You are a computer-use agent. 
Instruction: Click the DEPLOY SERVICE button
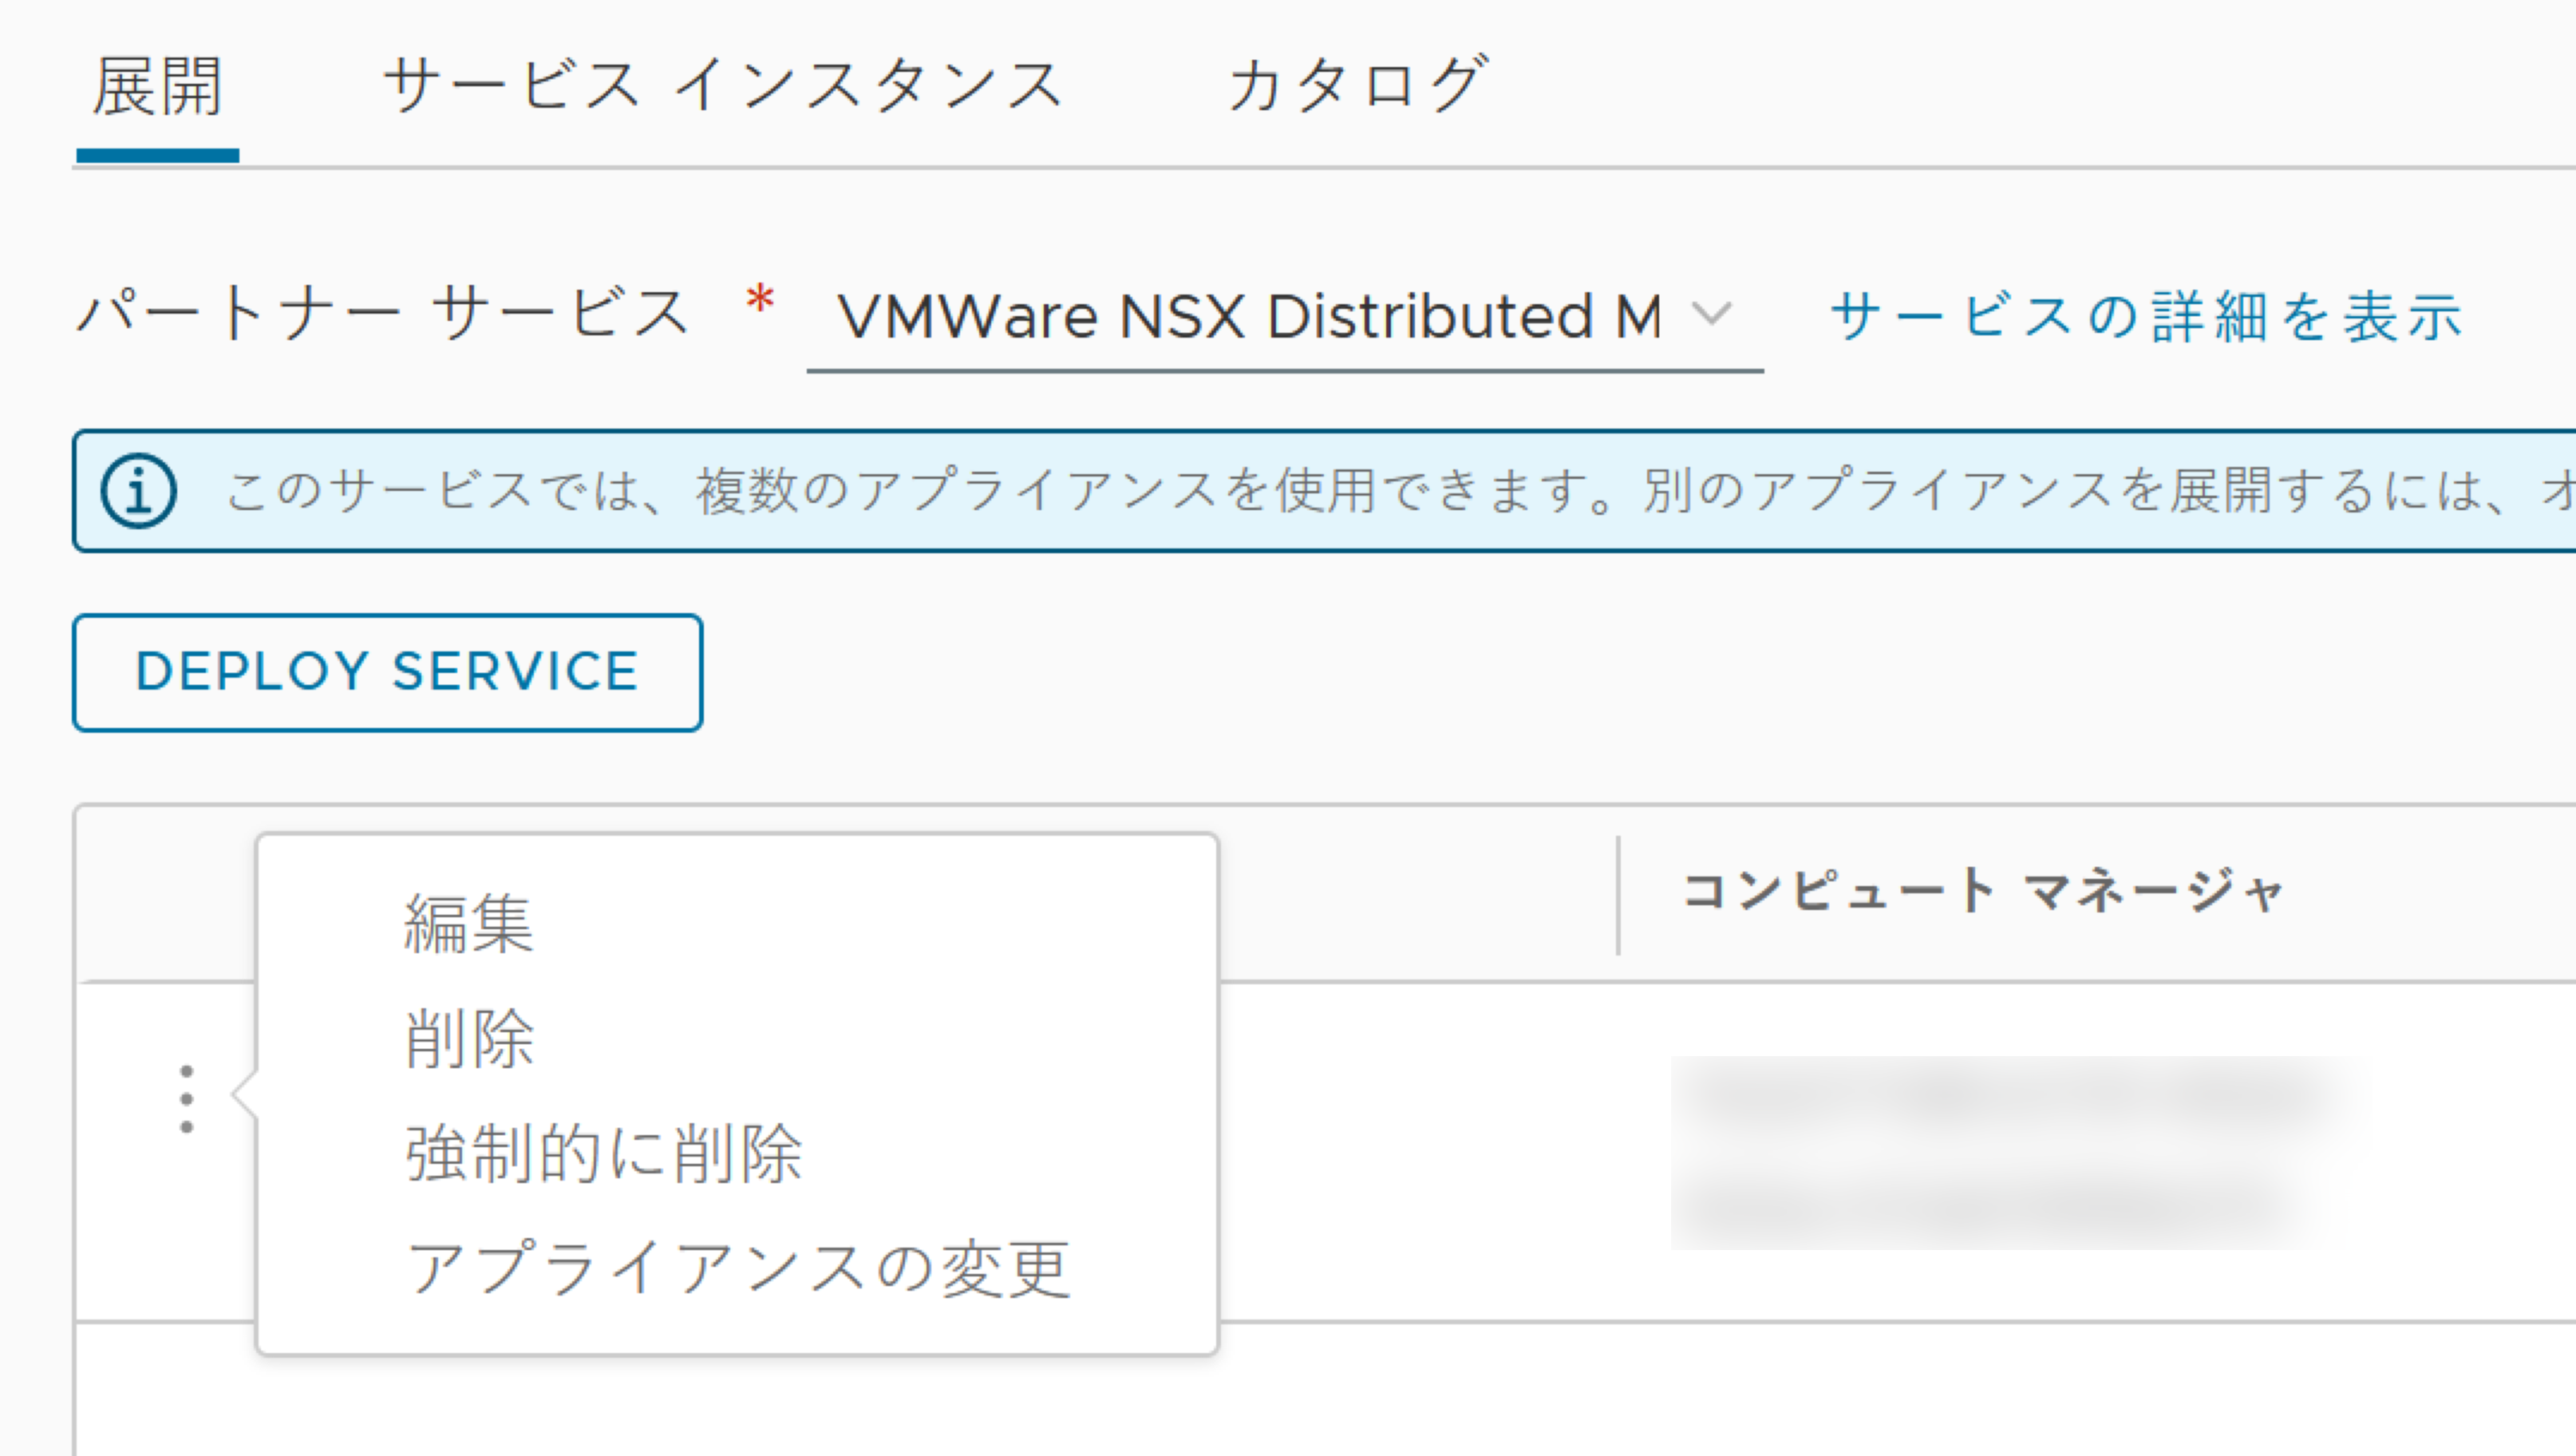(x=387, y=672)
